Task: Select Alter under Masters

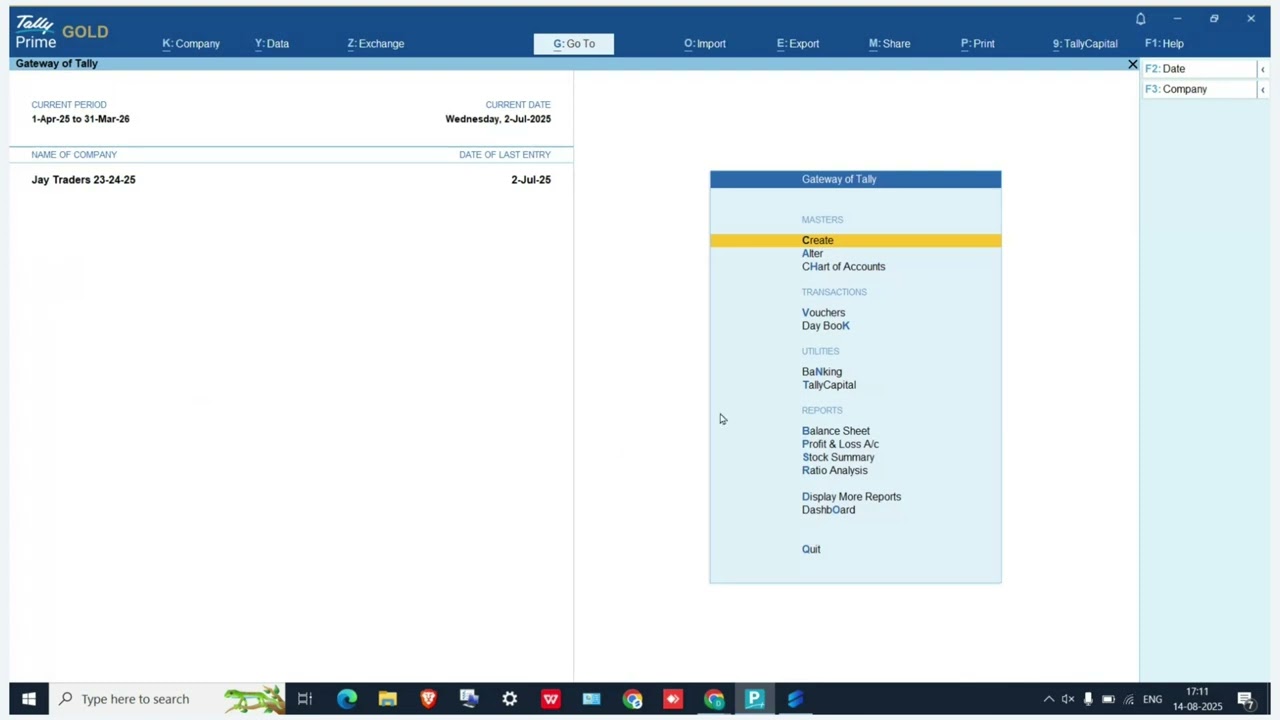Action: 812,253
